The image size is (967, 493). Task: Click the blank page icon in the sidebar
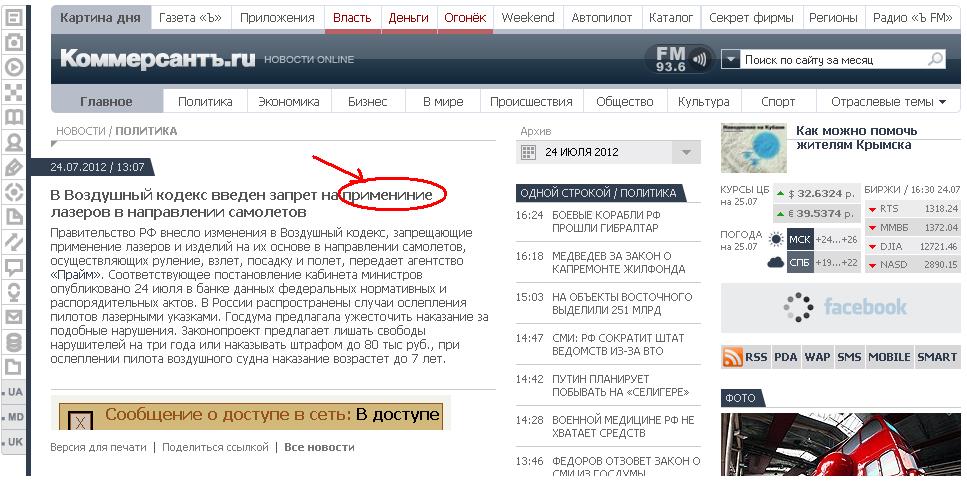pos(14,217)
